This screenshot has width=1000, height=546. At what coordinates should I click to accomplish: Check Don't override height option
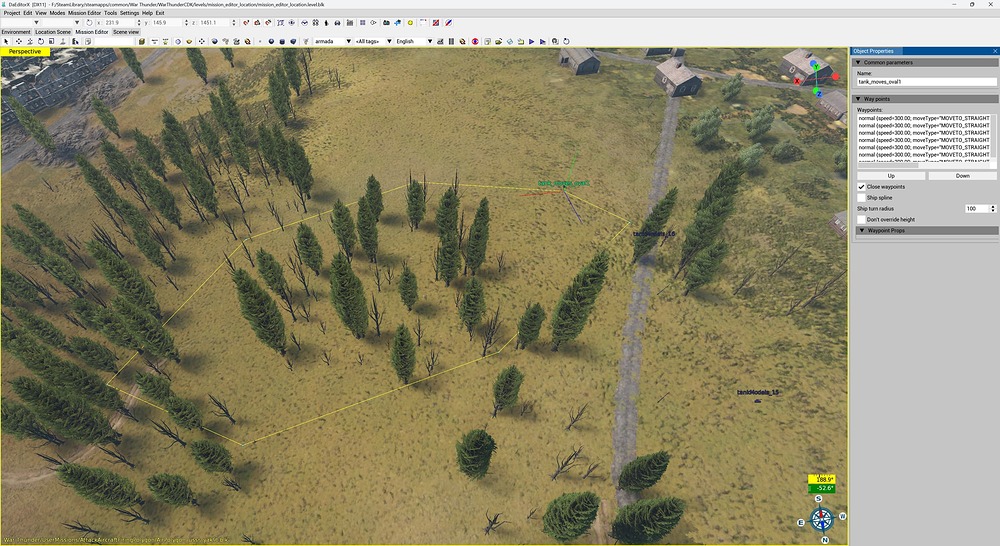(862, 219)
